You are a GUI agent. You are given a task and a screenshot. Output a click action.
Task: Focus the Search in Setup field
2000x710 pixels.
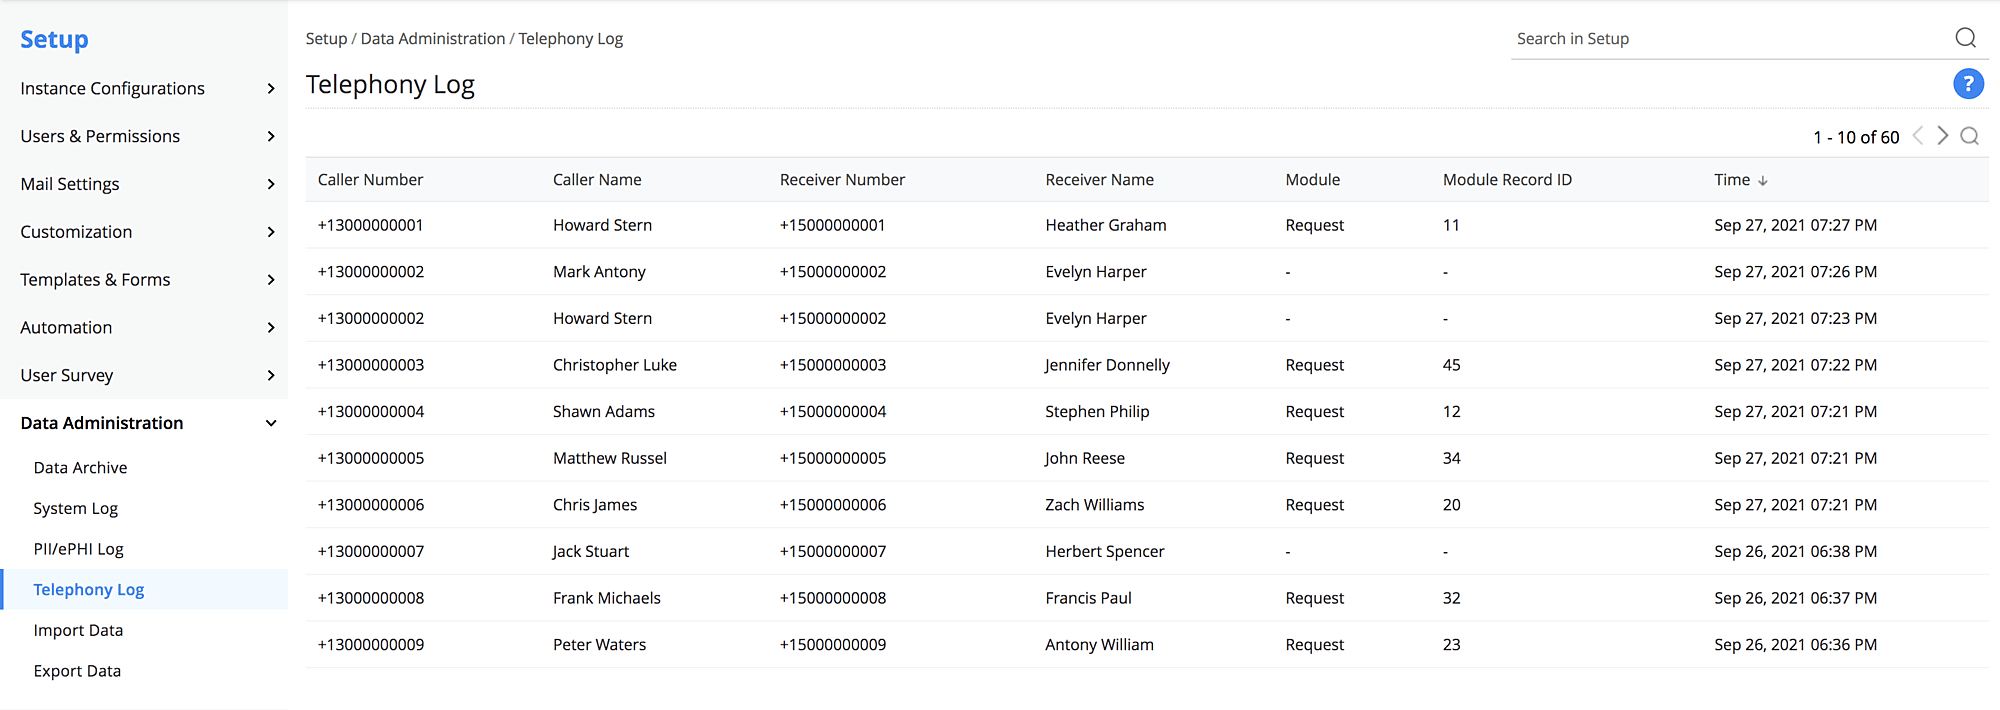1725,39
